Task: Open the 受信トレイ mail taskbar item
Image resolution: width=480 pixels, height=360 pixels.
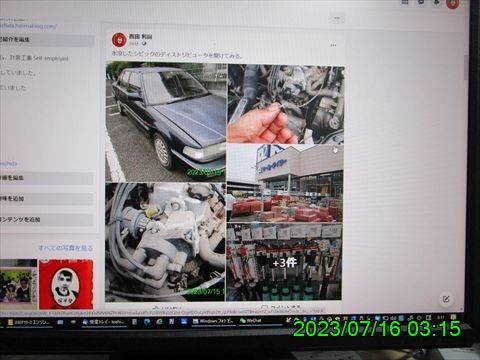Action: (104, 322)
